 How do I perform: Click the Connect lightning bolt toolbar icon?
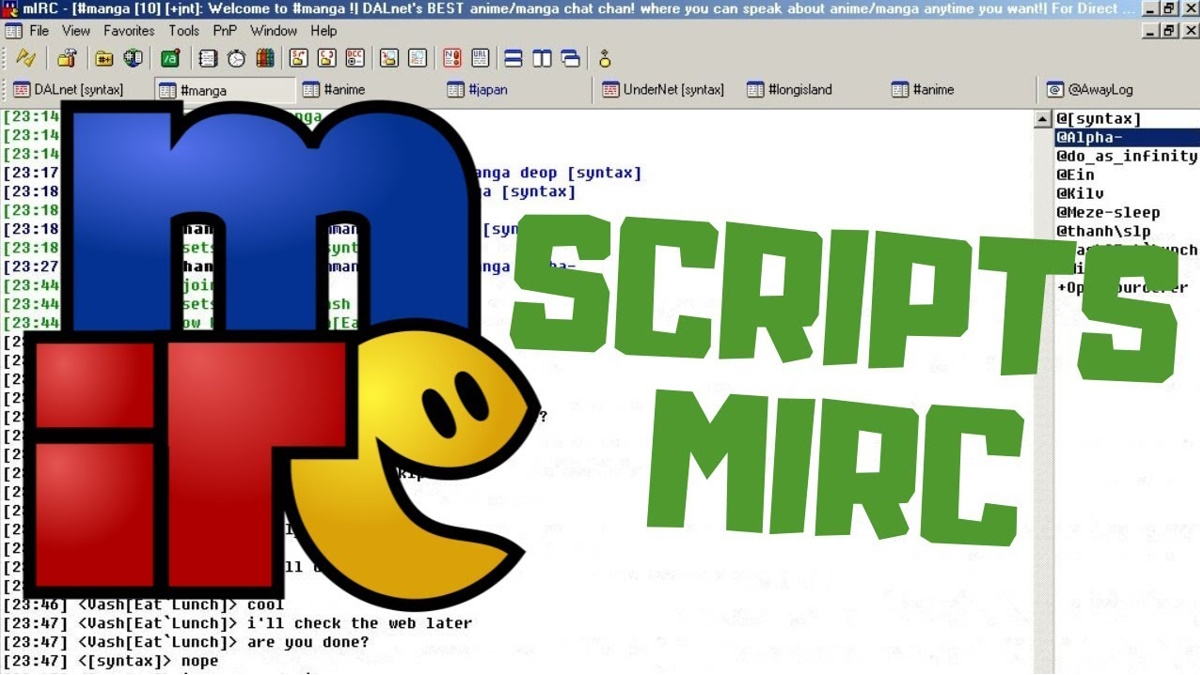(x=27, y=58)
